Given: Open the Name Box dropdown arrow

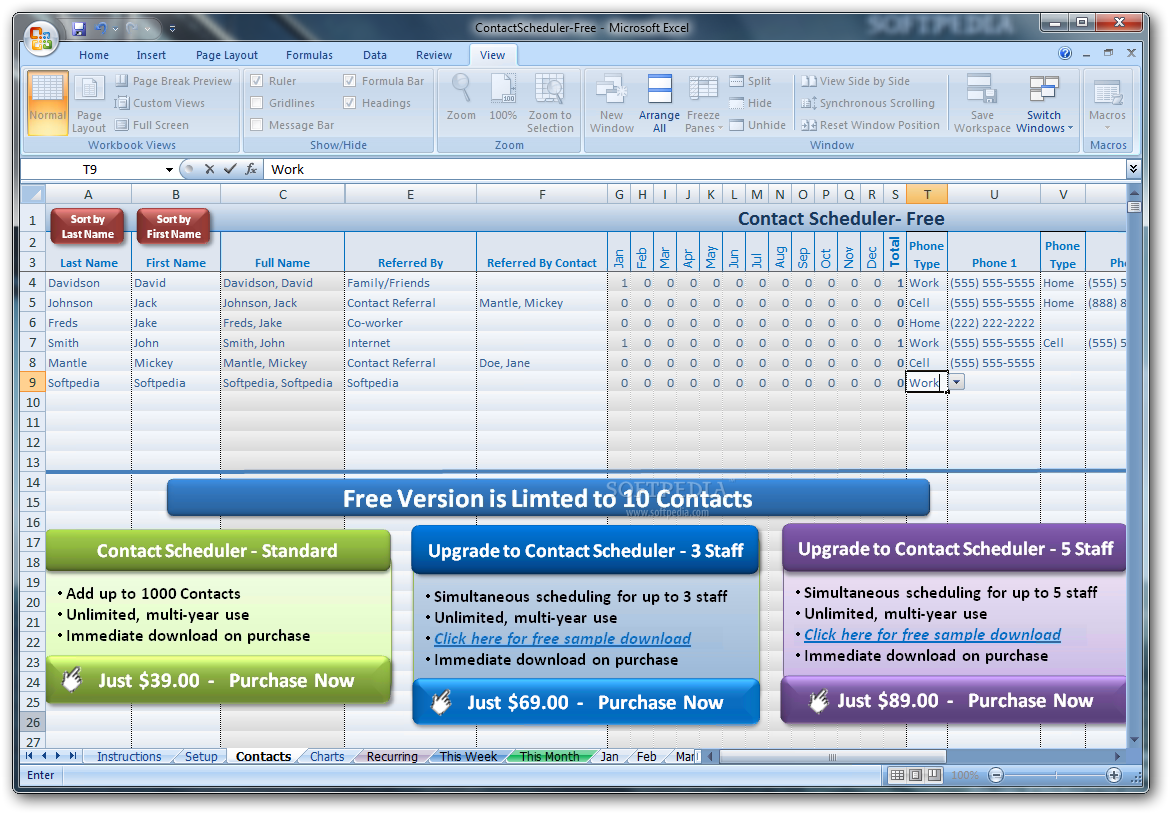Looking at the screenshot, I should (169, 169).
